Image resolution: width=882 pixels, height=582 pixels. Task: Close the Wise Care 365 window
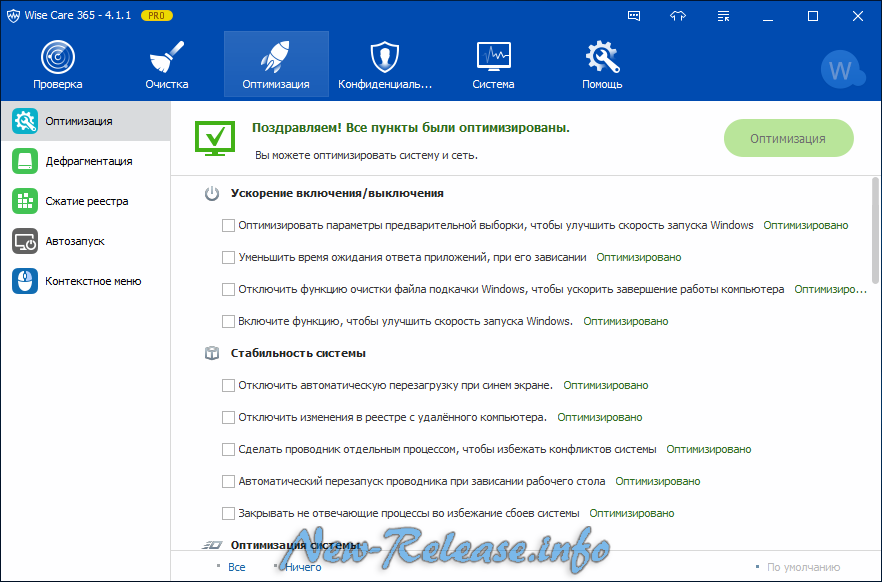858,16
